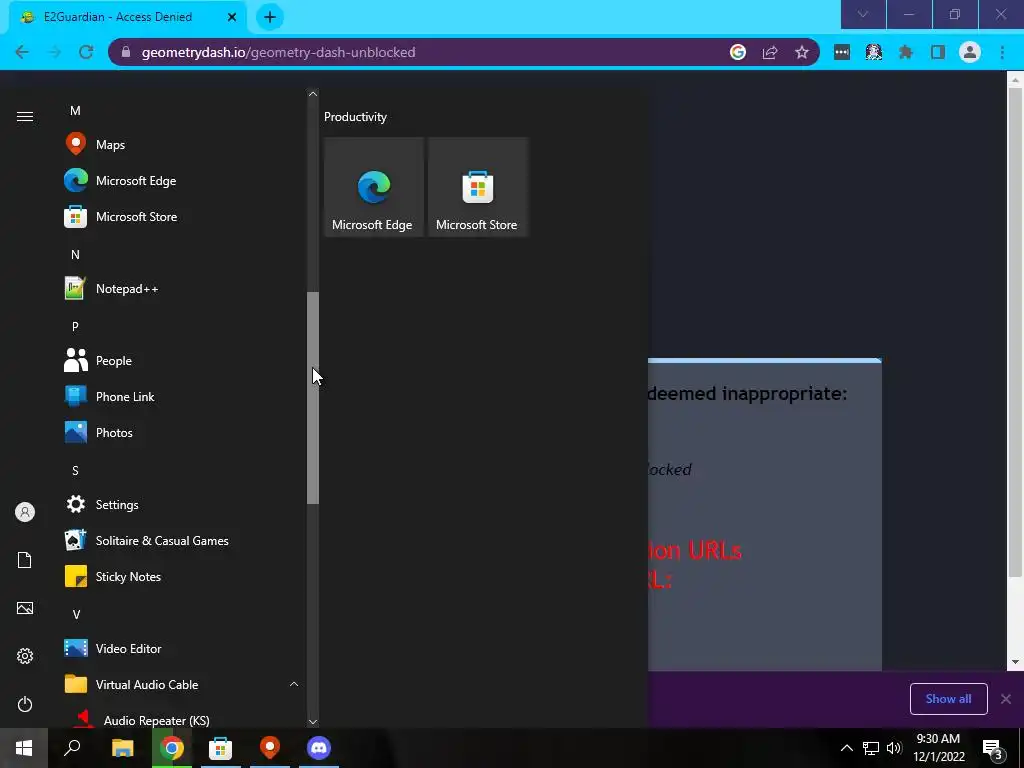Open a new Chrome tab
Viewport: 1024px width, 768px height.
(270, 18)
